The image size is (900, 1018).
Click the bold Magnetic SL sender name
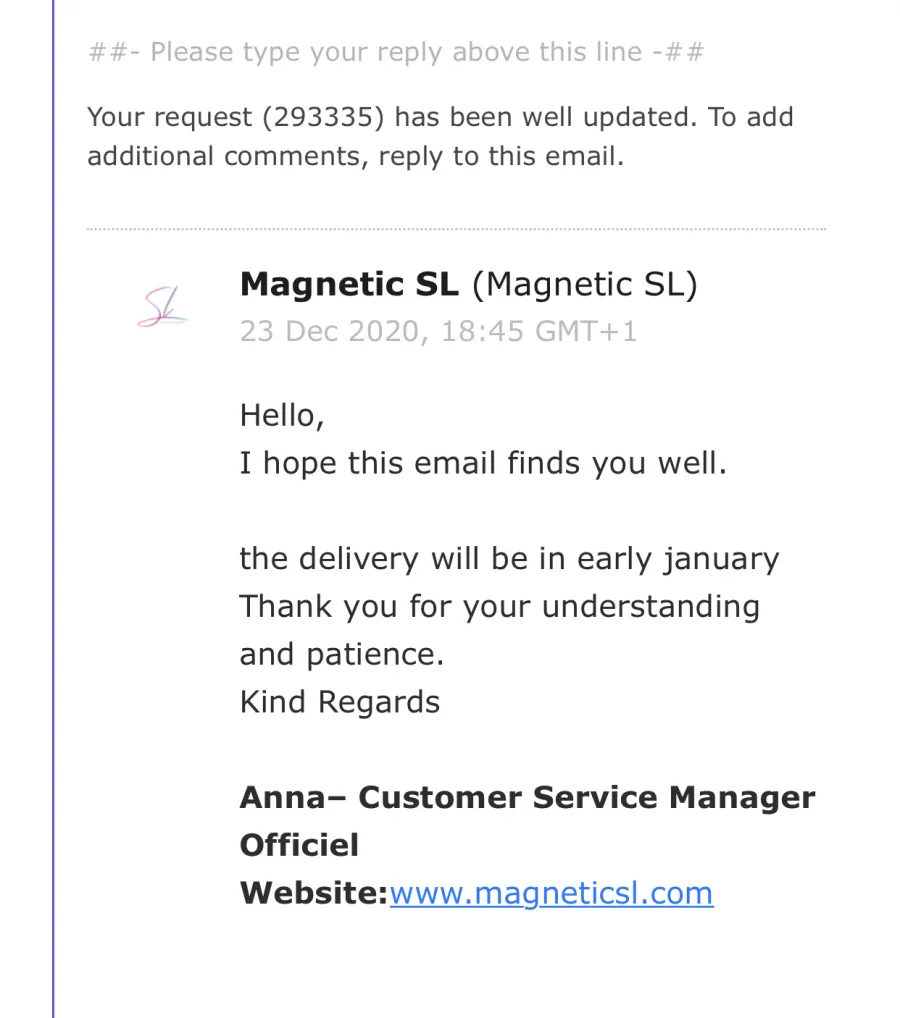click(349, 284)
